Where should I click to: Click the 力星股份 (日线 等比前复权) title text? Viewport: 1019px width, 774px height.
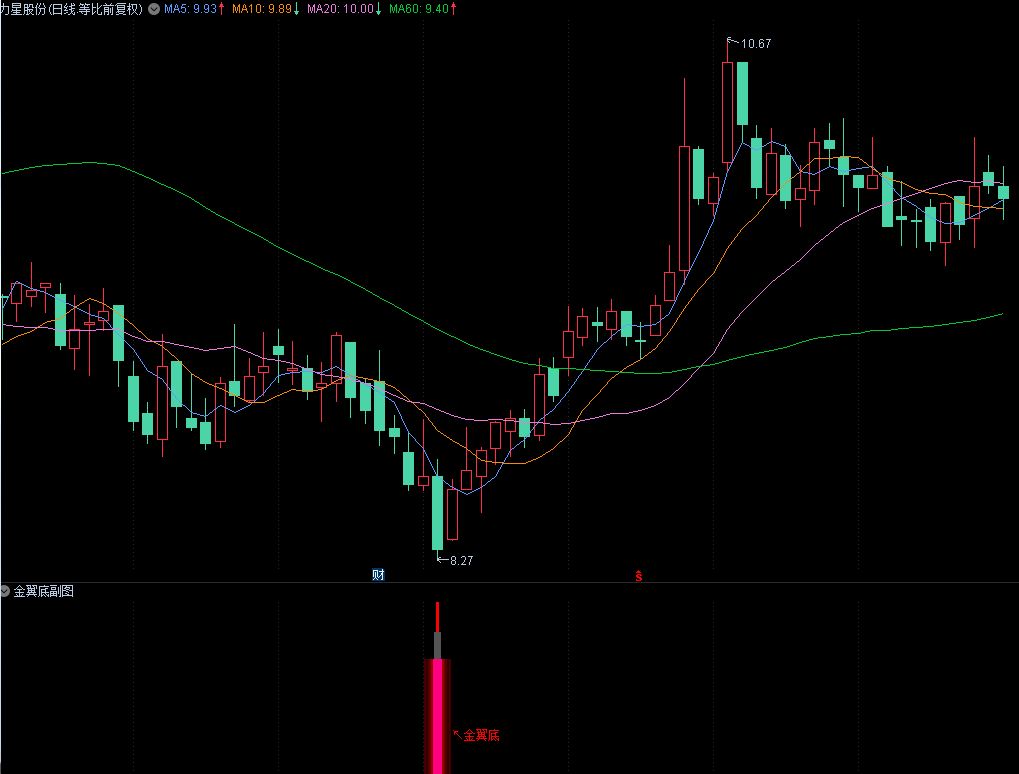(x=72, y=9)
